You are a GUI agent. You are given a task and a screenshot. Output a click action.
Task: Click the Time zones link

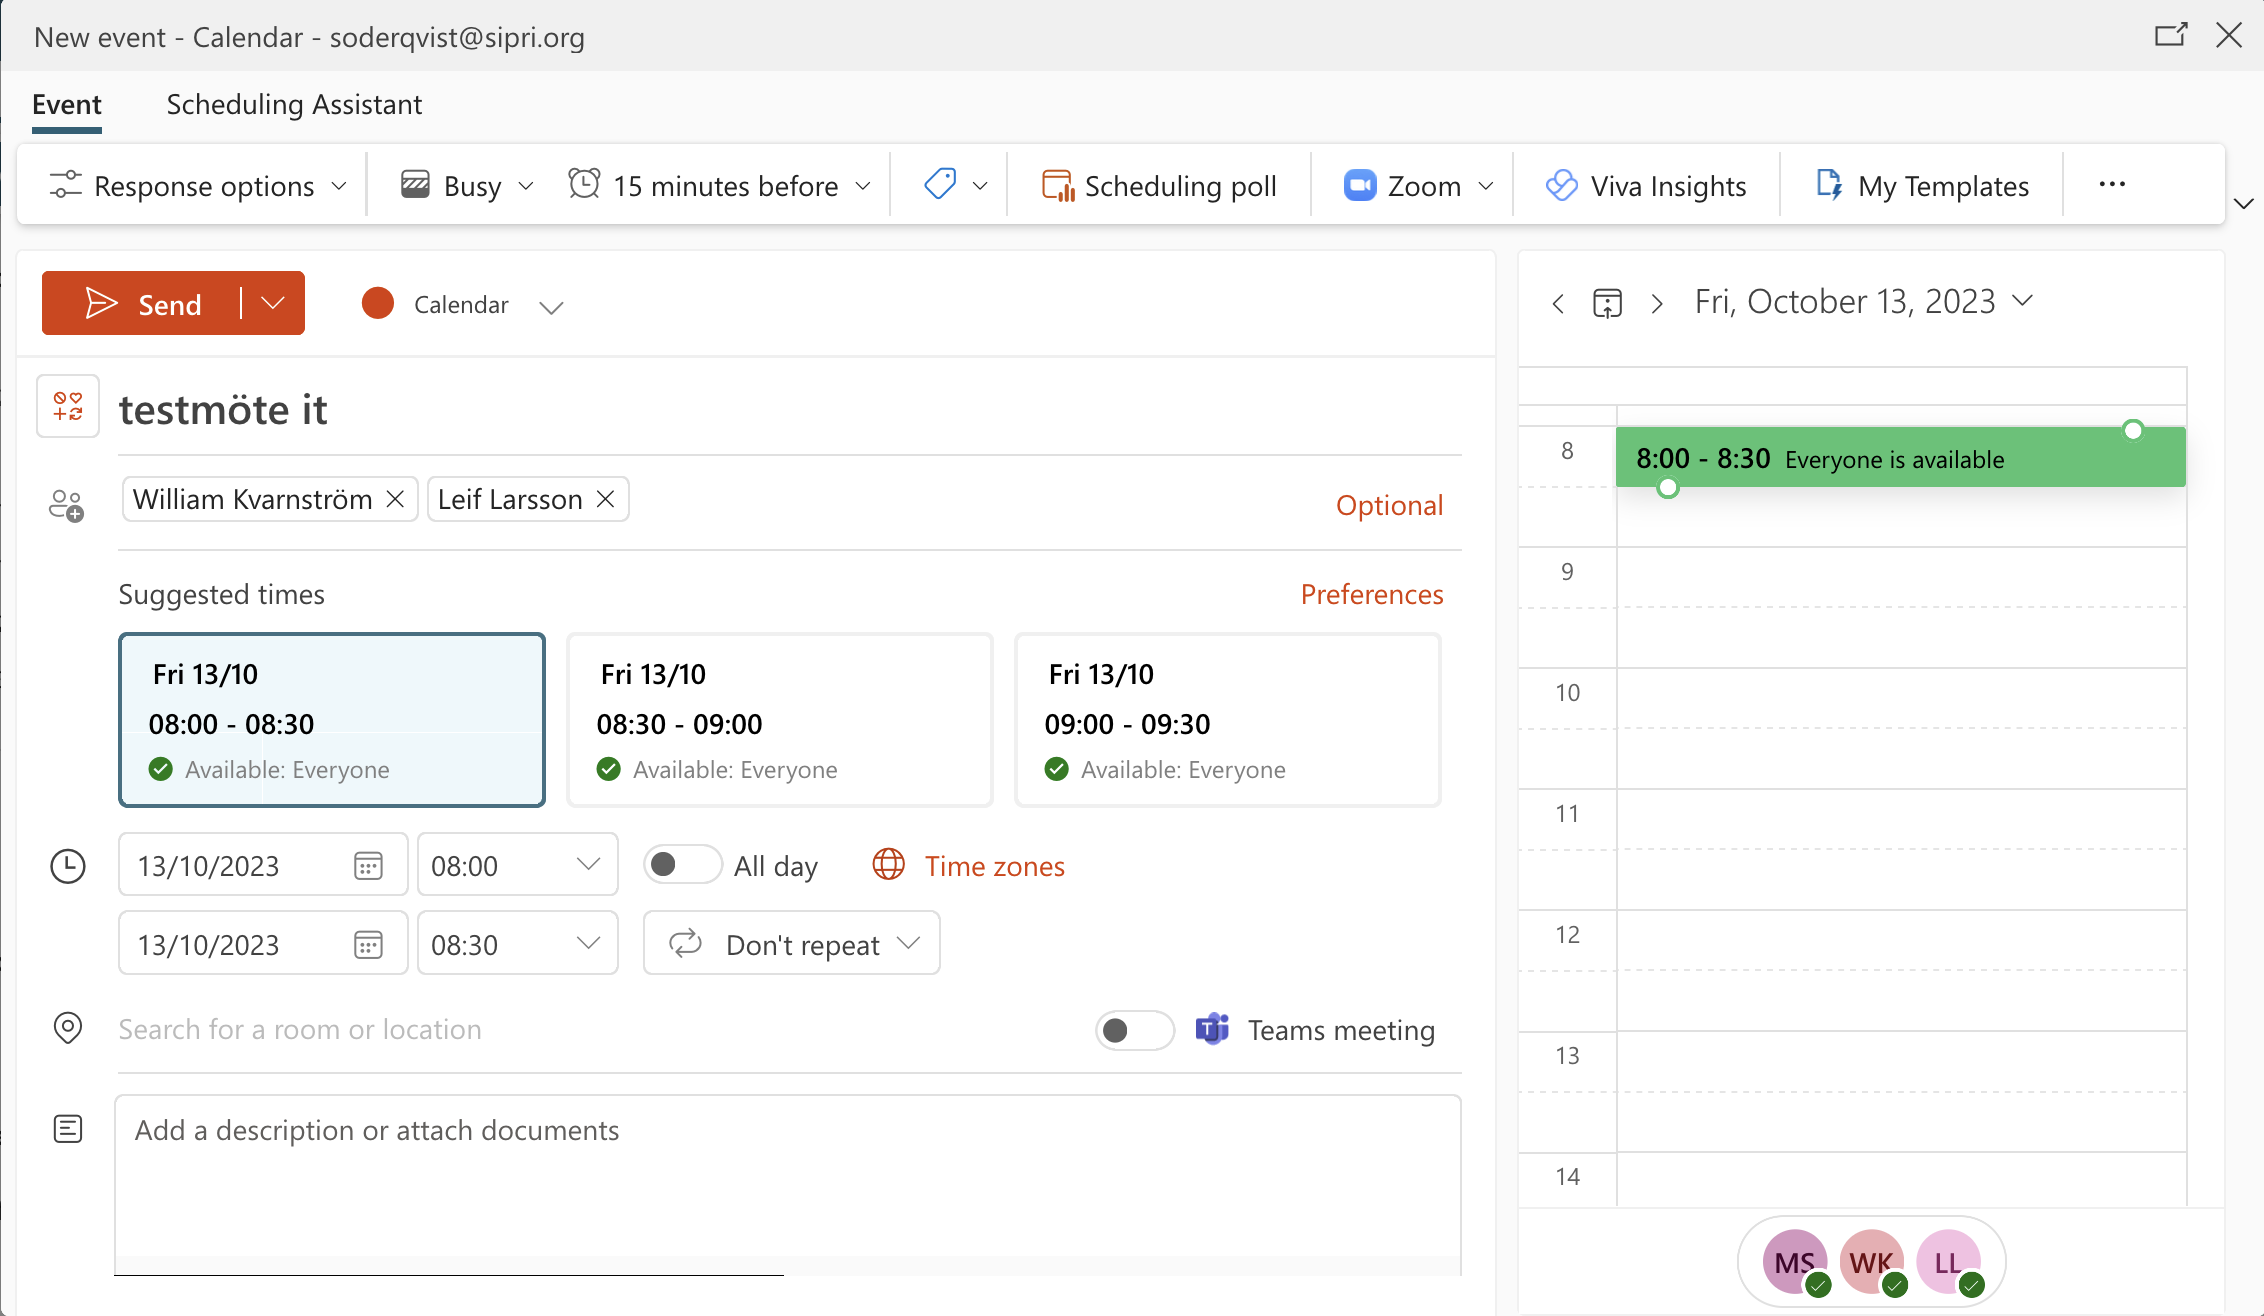(993, 866)
